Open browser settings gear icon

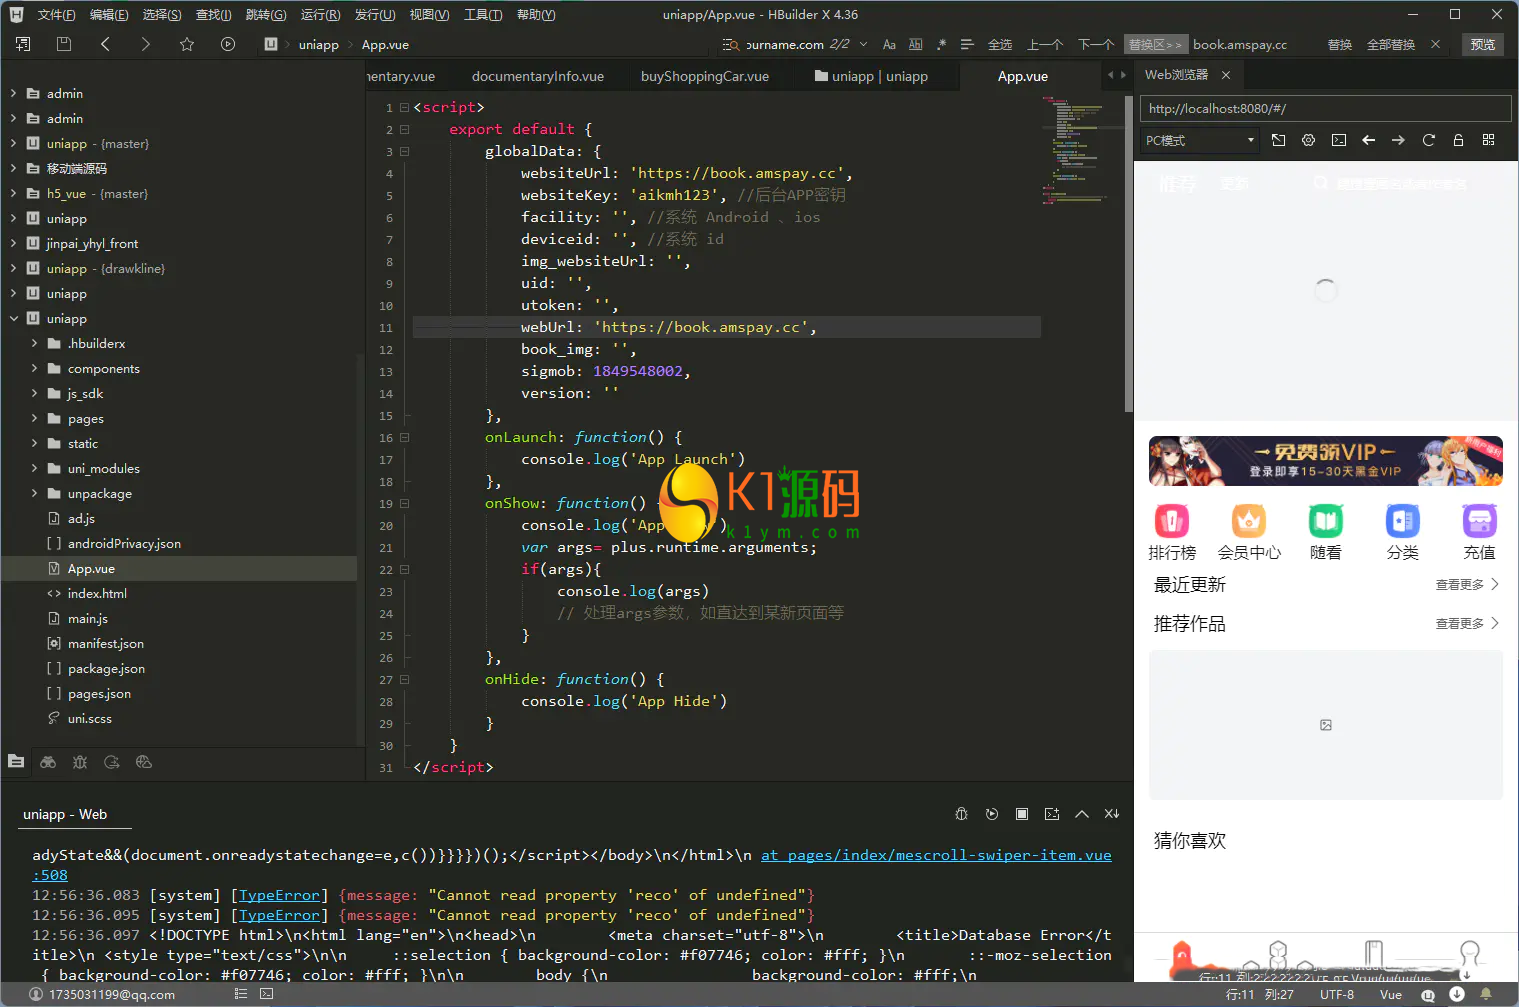(x=1308, y=140)
